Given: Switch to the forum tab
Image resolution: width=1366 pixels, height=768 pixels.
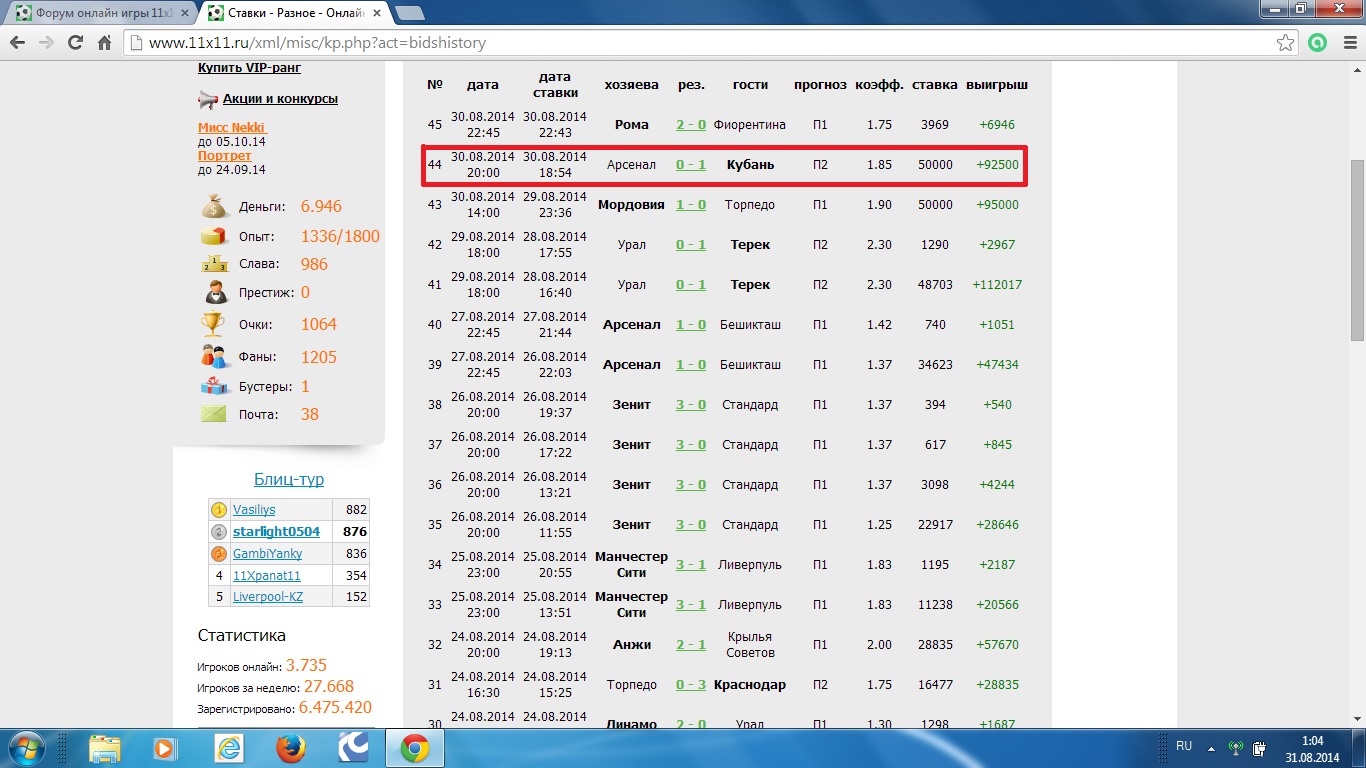Looking at the screenshot, I should pyautogui.click(x=100, y=13).
